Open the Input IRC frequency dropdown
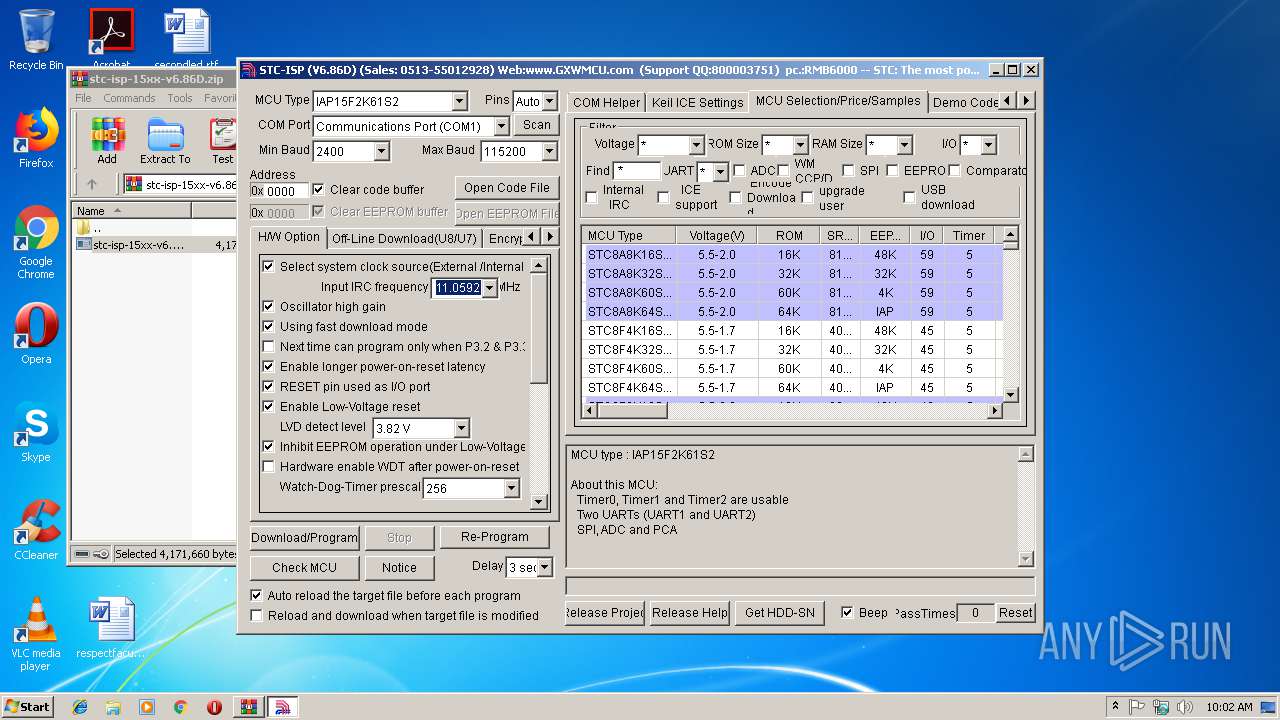 point(490,288)
